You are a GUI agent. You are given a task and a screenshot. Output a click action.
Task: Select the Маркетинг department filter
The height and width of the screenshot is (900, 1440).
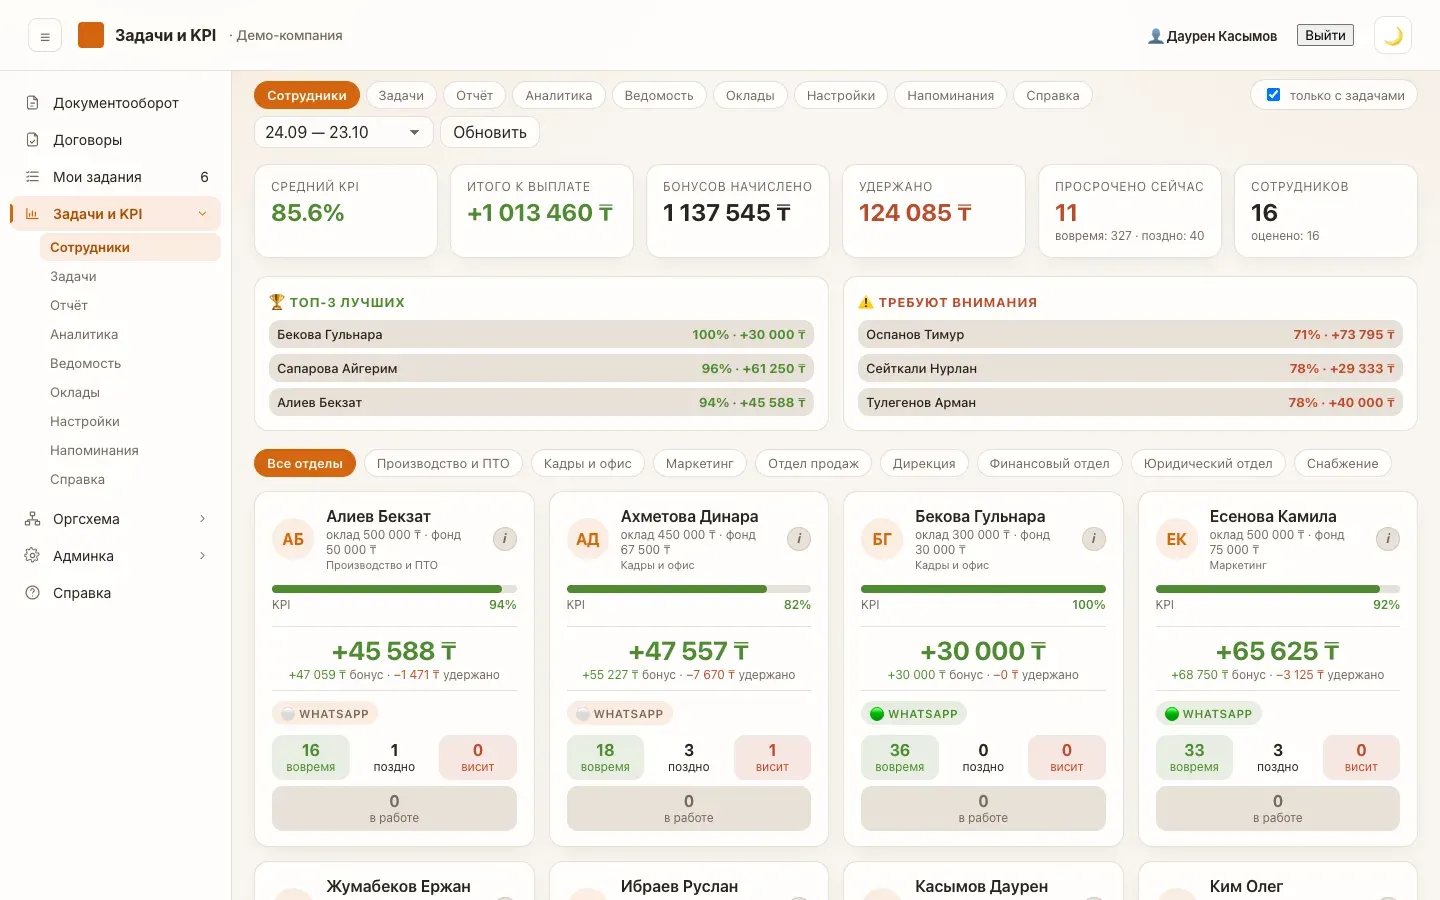[699, 463]
